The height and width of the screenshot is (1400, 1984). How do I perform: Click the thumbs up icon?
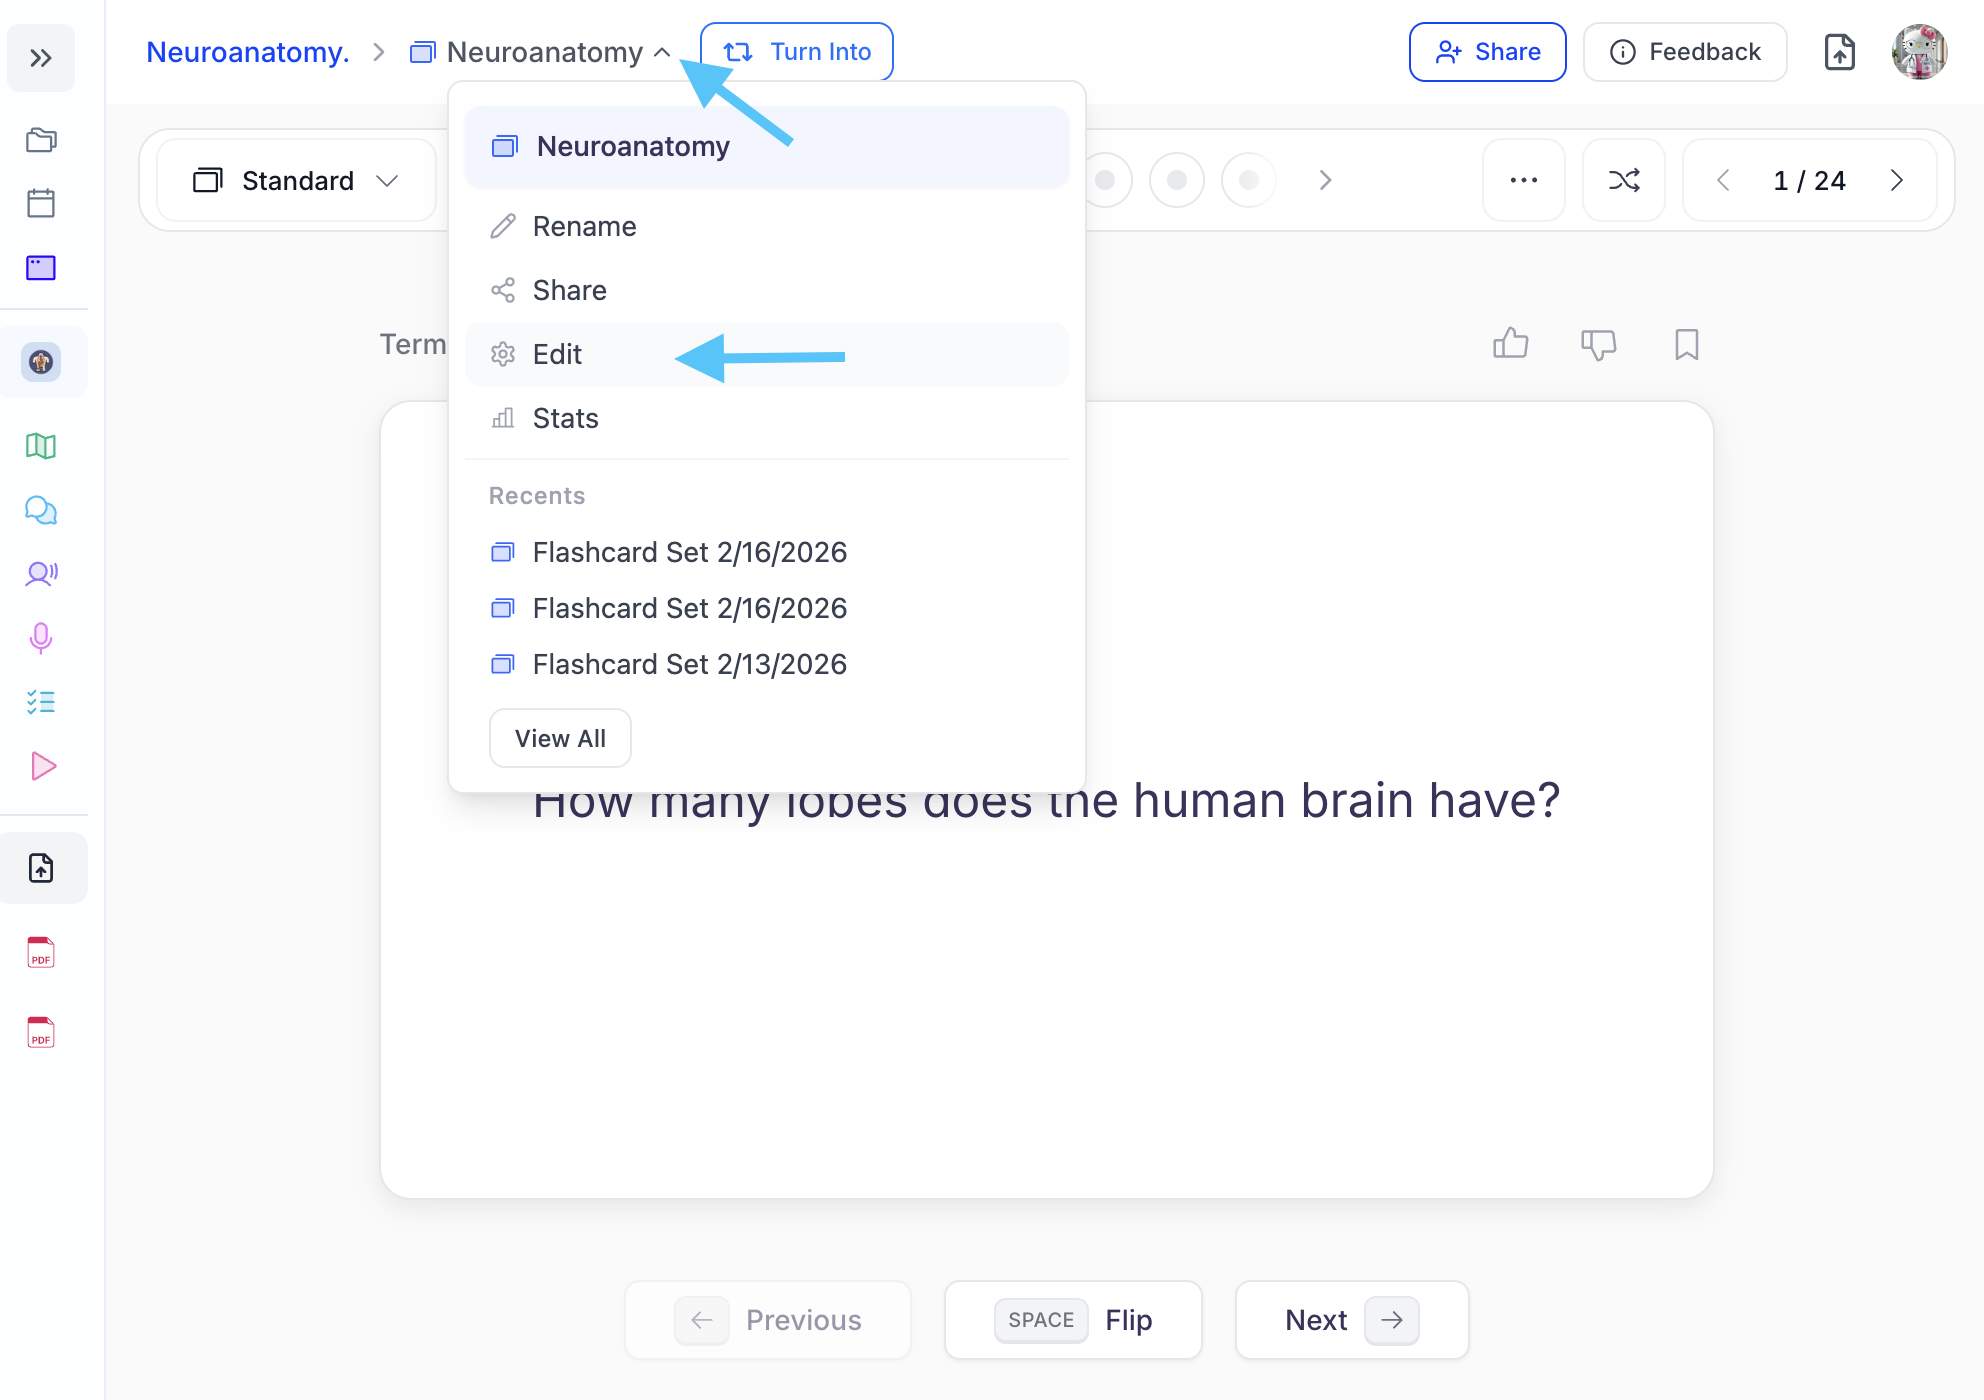(1510, 344)
